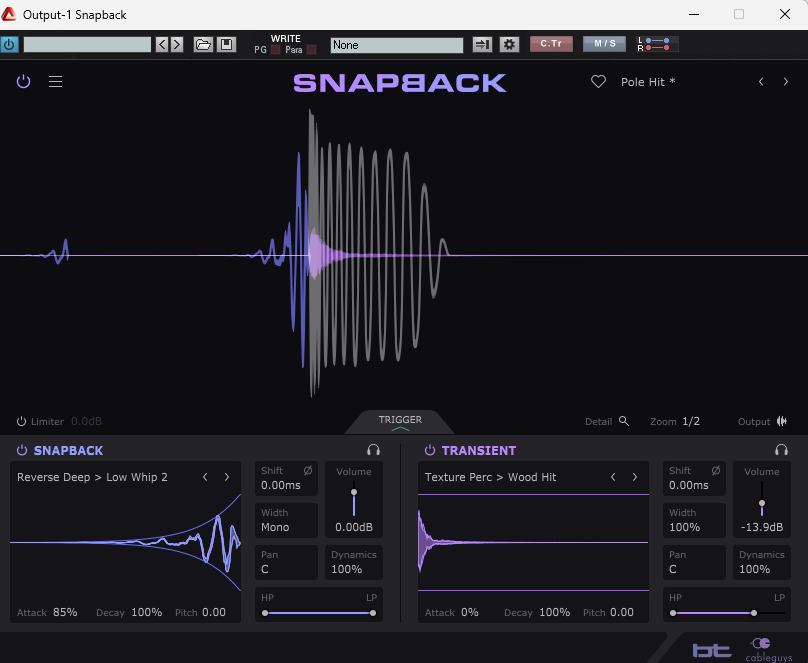Click Snapback Dynamics 100% value

(346, 569)
